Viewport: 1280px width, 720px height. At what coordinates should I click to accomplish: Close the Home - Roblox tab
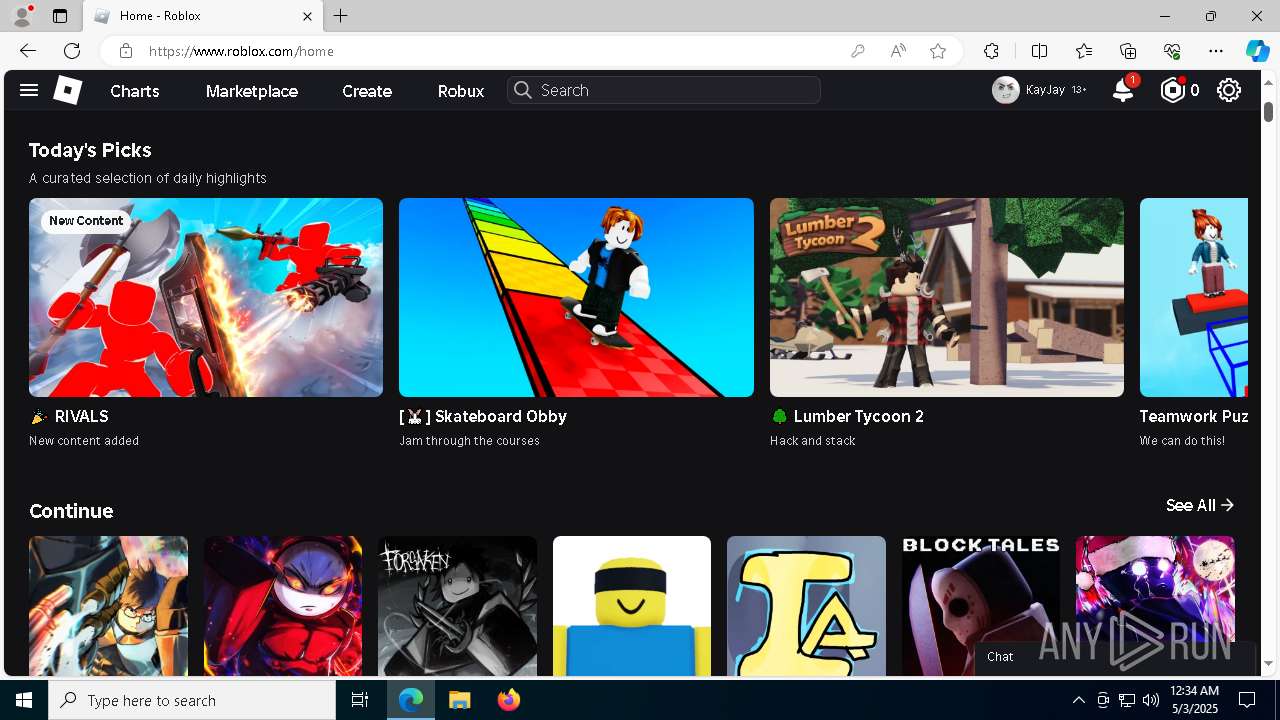click(x=308, y=16)
